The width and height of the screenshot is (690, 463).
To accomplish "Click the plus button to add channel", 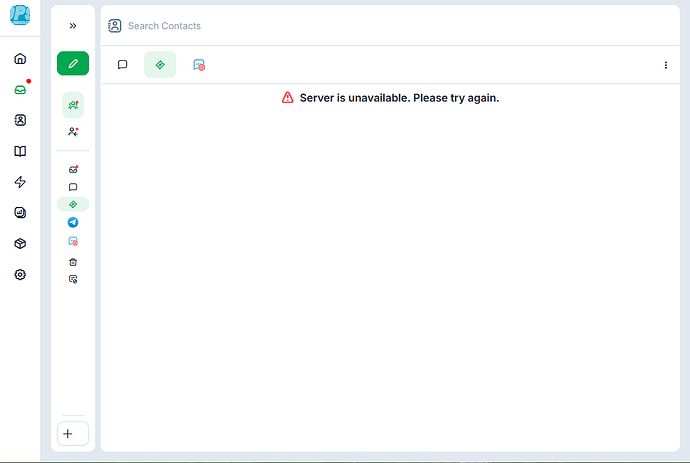I will pyautogui.click(x=73, y=434).
